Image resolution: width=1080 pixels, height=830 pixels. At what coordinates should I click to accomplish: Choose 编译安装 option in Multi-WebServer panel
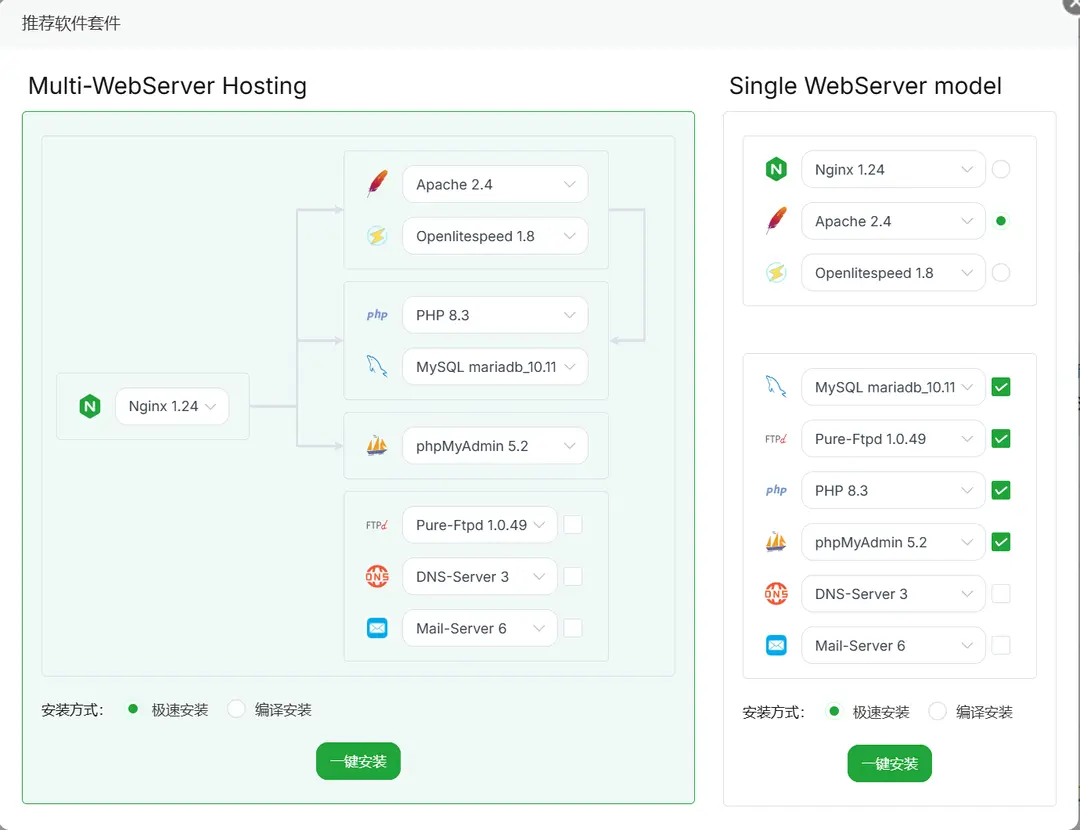point(237,709)
